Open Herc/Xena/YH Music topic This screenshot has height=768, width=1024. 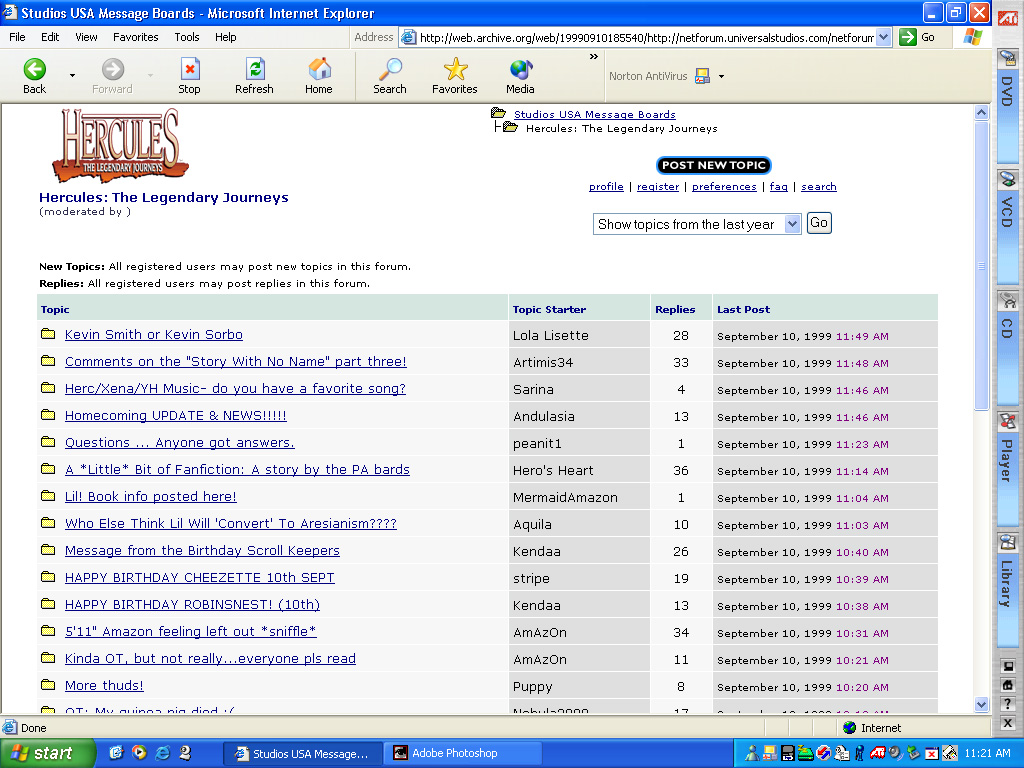[x=235, y=389]
